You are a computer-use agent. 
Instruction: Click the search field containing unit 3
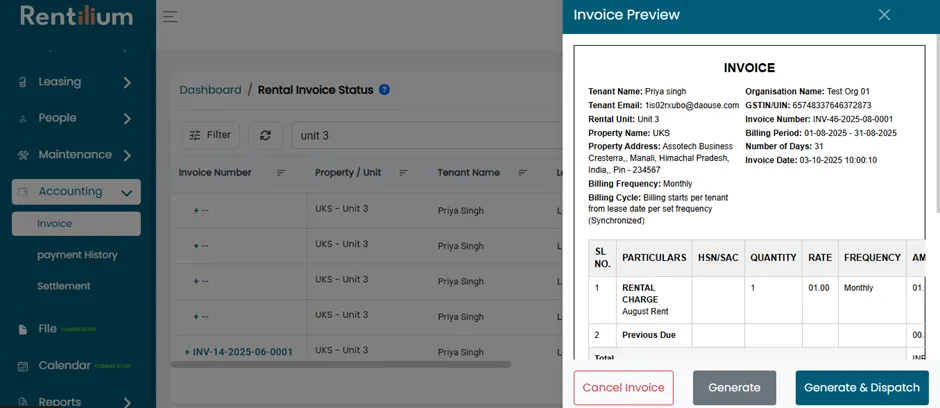tap(427, 135)
